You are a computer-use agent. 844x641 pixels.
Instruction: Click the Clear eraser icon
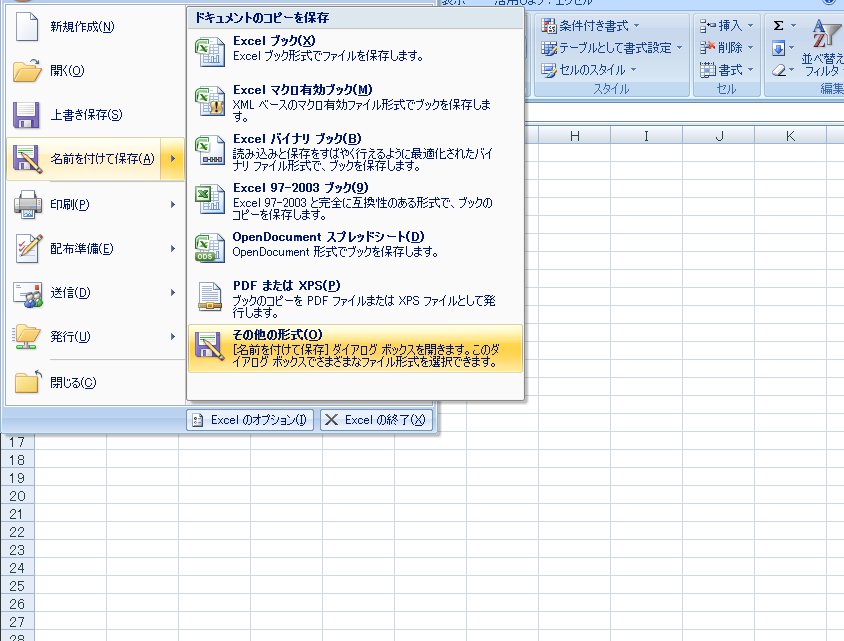[779, 71]
